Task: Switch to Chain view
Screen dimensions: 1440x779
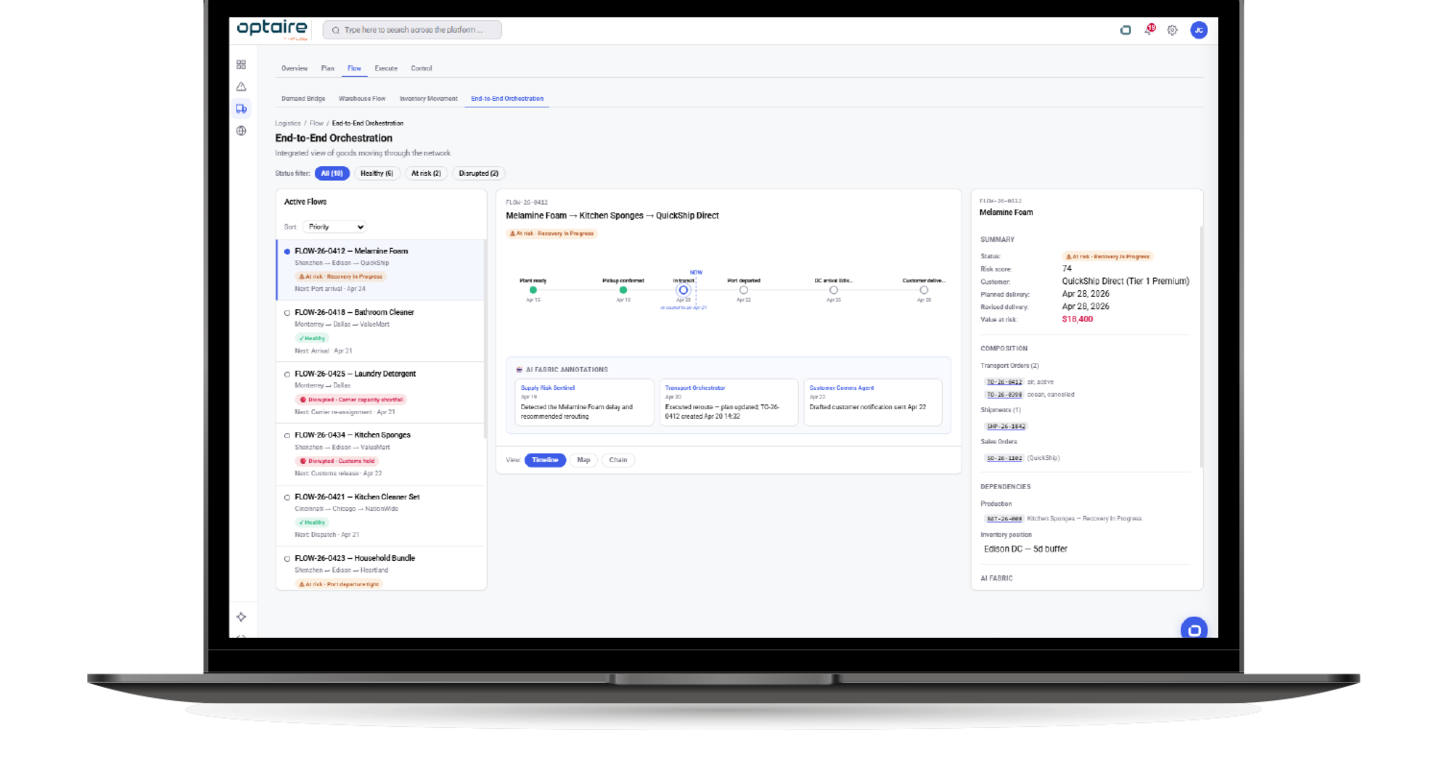Action: point(618,460)
